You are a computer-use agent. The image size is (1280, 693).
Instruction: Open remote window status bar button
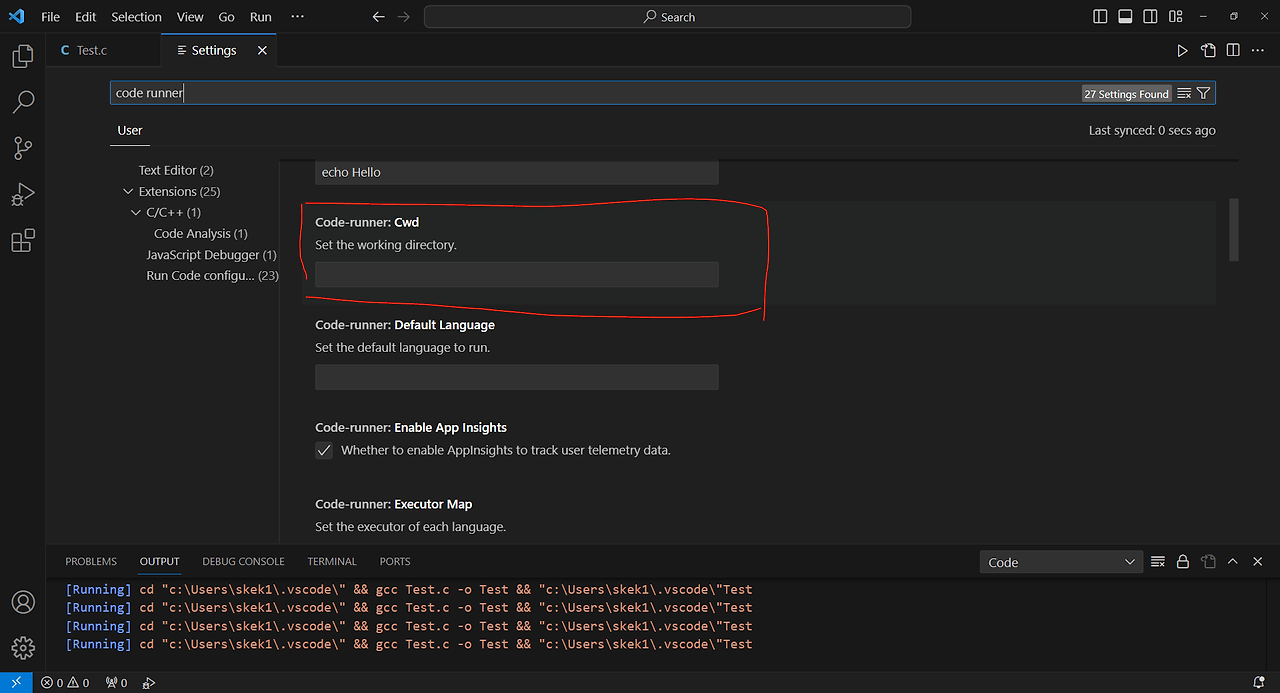(x=16, y=683)
